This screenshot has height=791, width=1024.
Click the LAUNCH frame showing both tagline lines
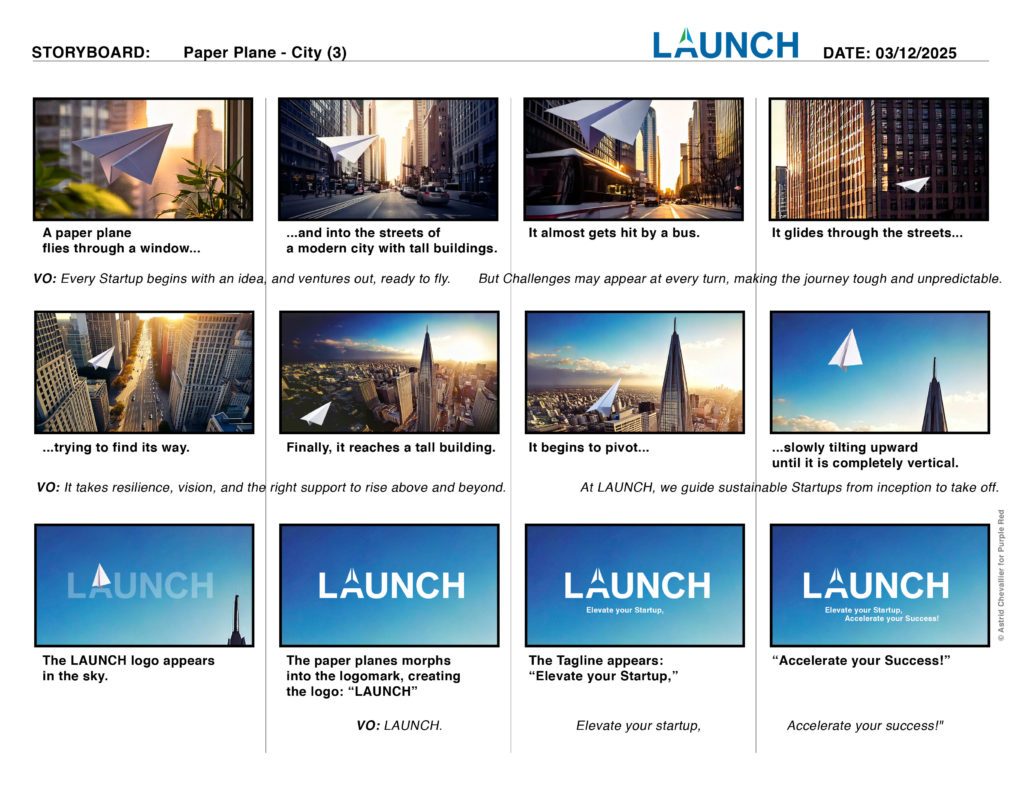(880, 585)
